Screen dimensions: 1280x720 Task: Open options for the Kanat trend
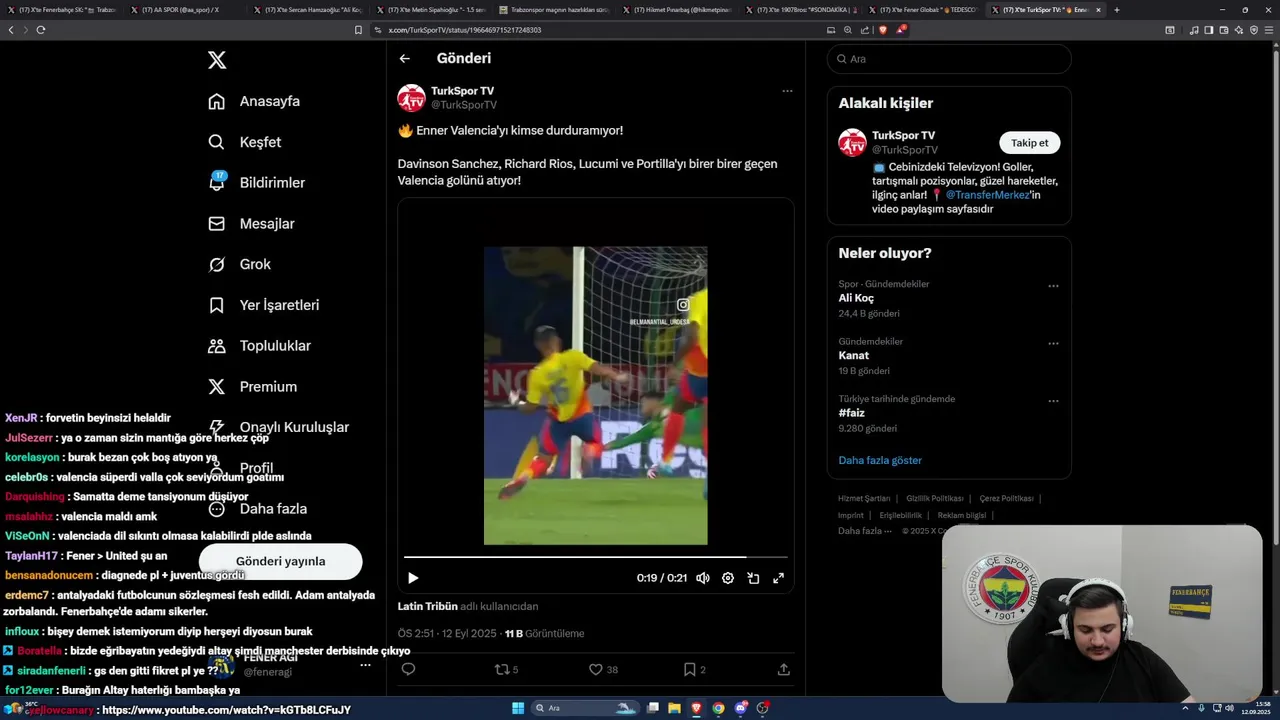tap(1053, 344)
